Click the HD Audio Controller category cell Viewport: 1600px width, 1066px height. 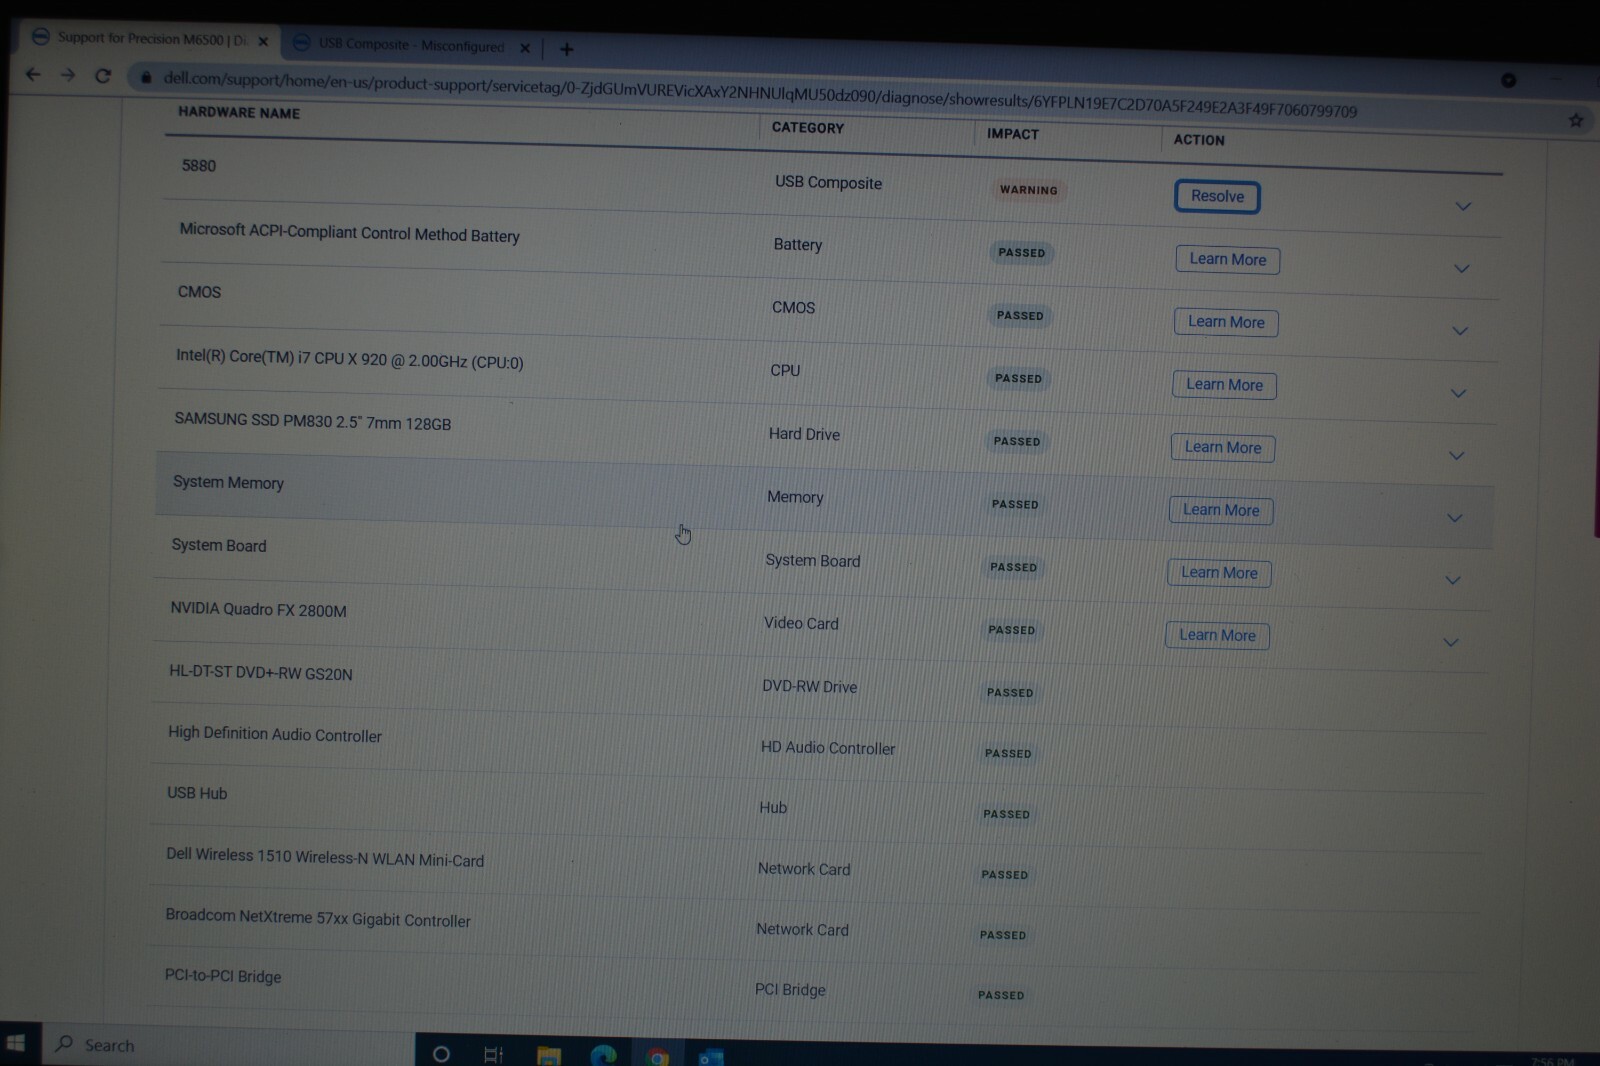[827, 748]
